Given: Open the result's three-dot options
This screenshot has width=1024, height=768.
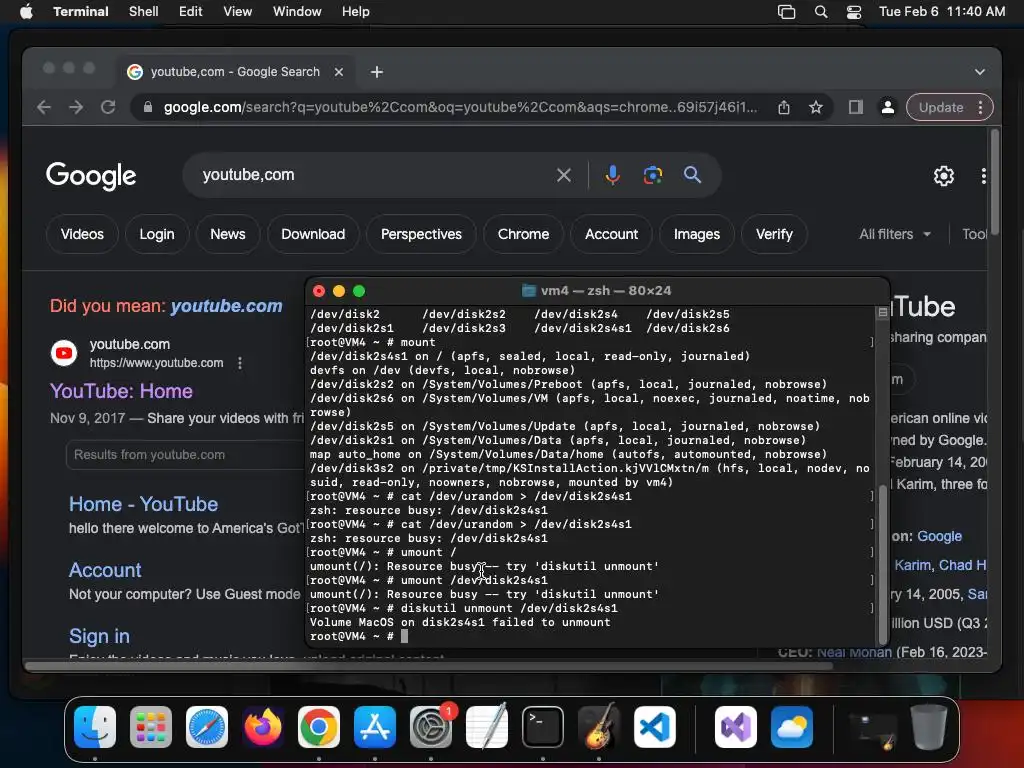Looking at the screenshot, I should 240,363.
